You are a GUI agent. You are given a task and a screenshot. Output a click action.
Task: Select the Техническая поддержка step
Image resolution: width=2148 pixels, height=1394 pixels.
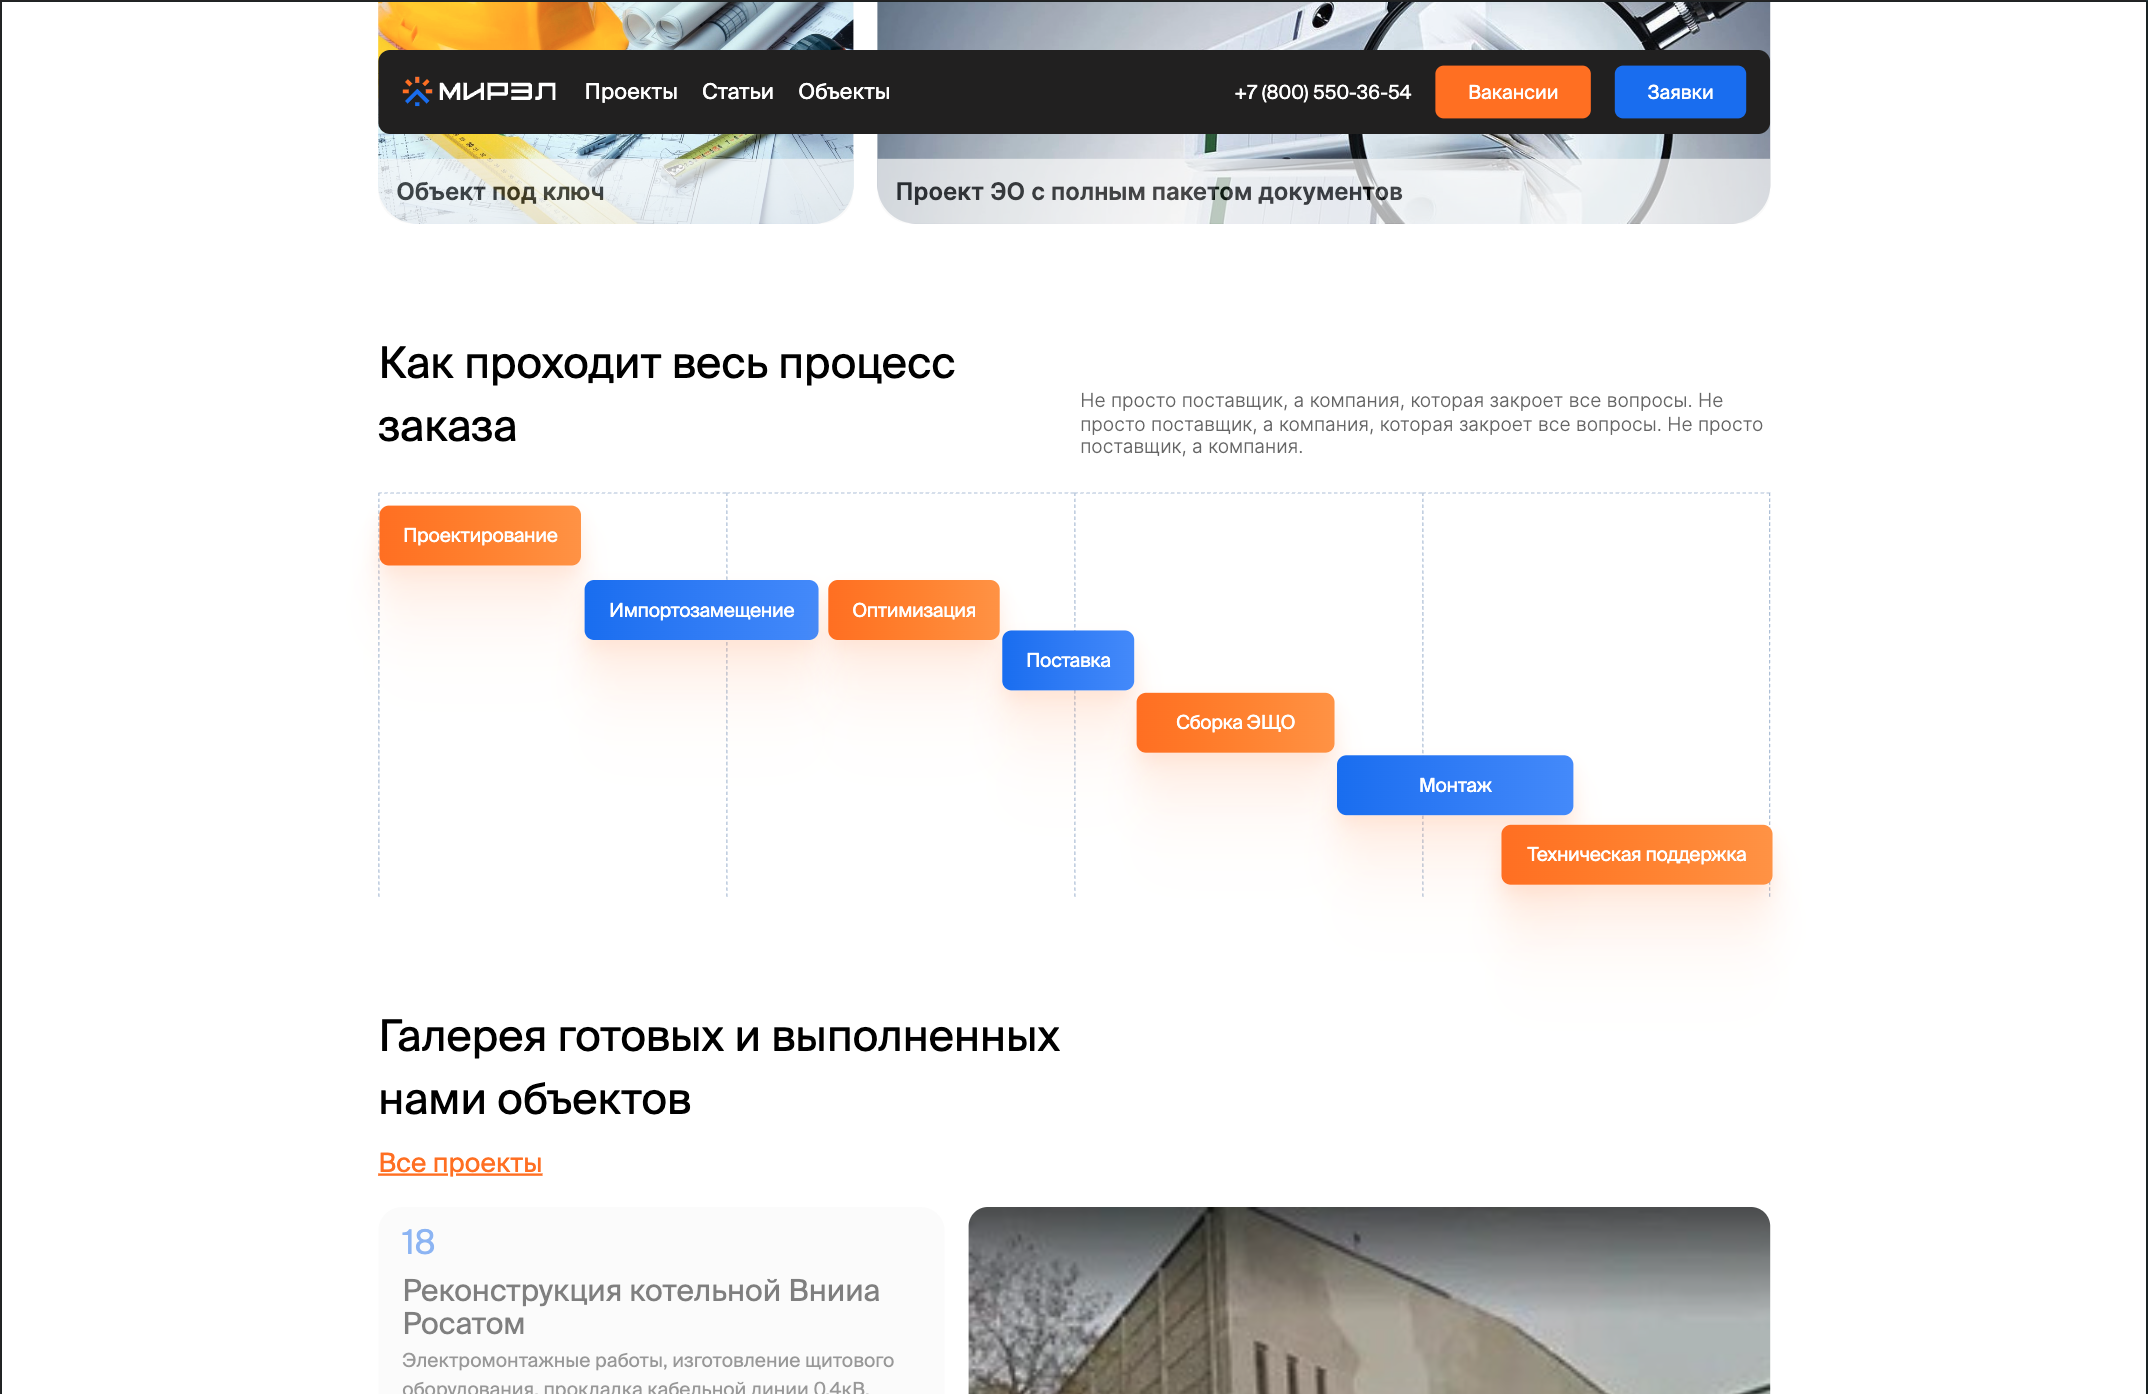point(1636,855)
